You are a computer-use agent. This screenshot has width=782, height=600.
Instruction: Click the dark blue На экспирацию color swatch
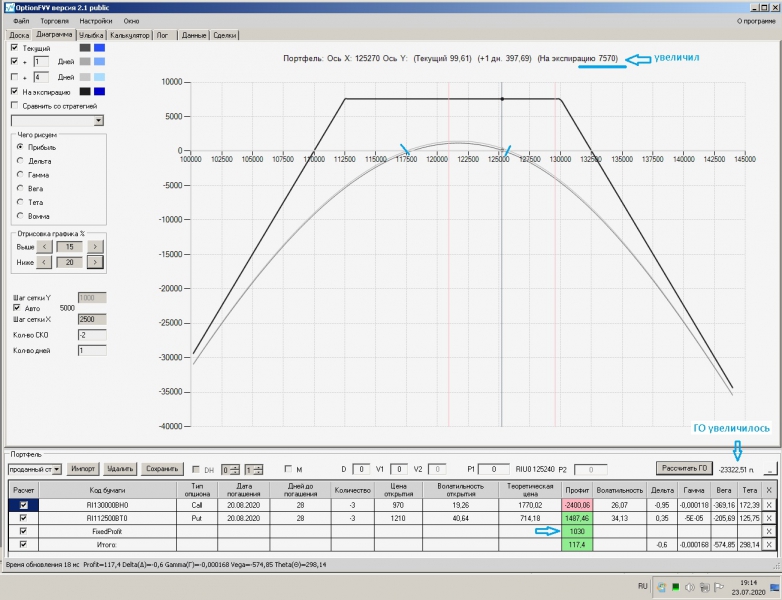click(x=98, y=91)
